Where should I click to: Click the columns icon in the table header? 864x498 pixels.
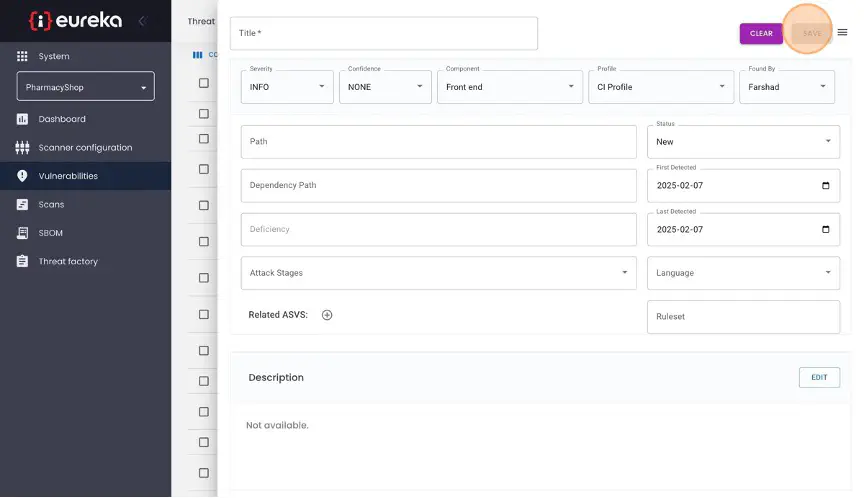coord(197,55)
